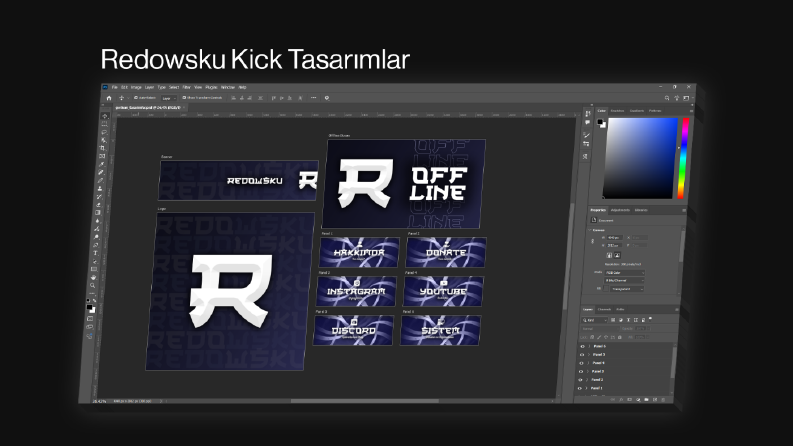Viewport: 793px width, 446px height.
Task: Select the Move tool in the toolbar
Action: point(105,116)
